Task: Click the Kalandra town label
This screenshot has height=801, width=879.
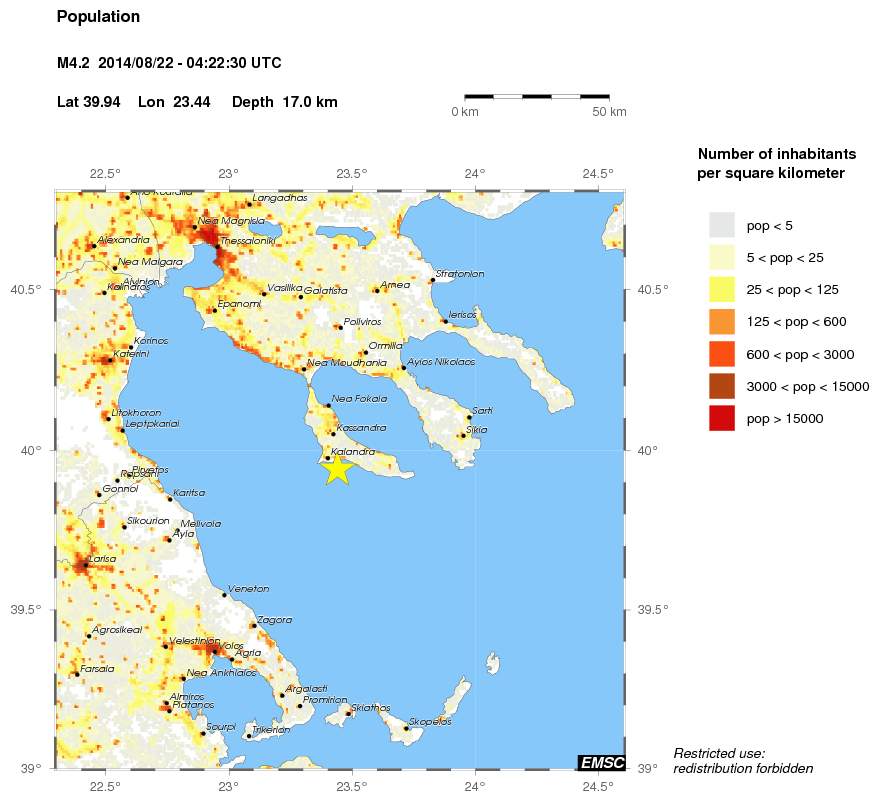Action: [x=353, y=451]
